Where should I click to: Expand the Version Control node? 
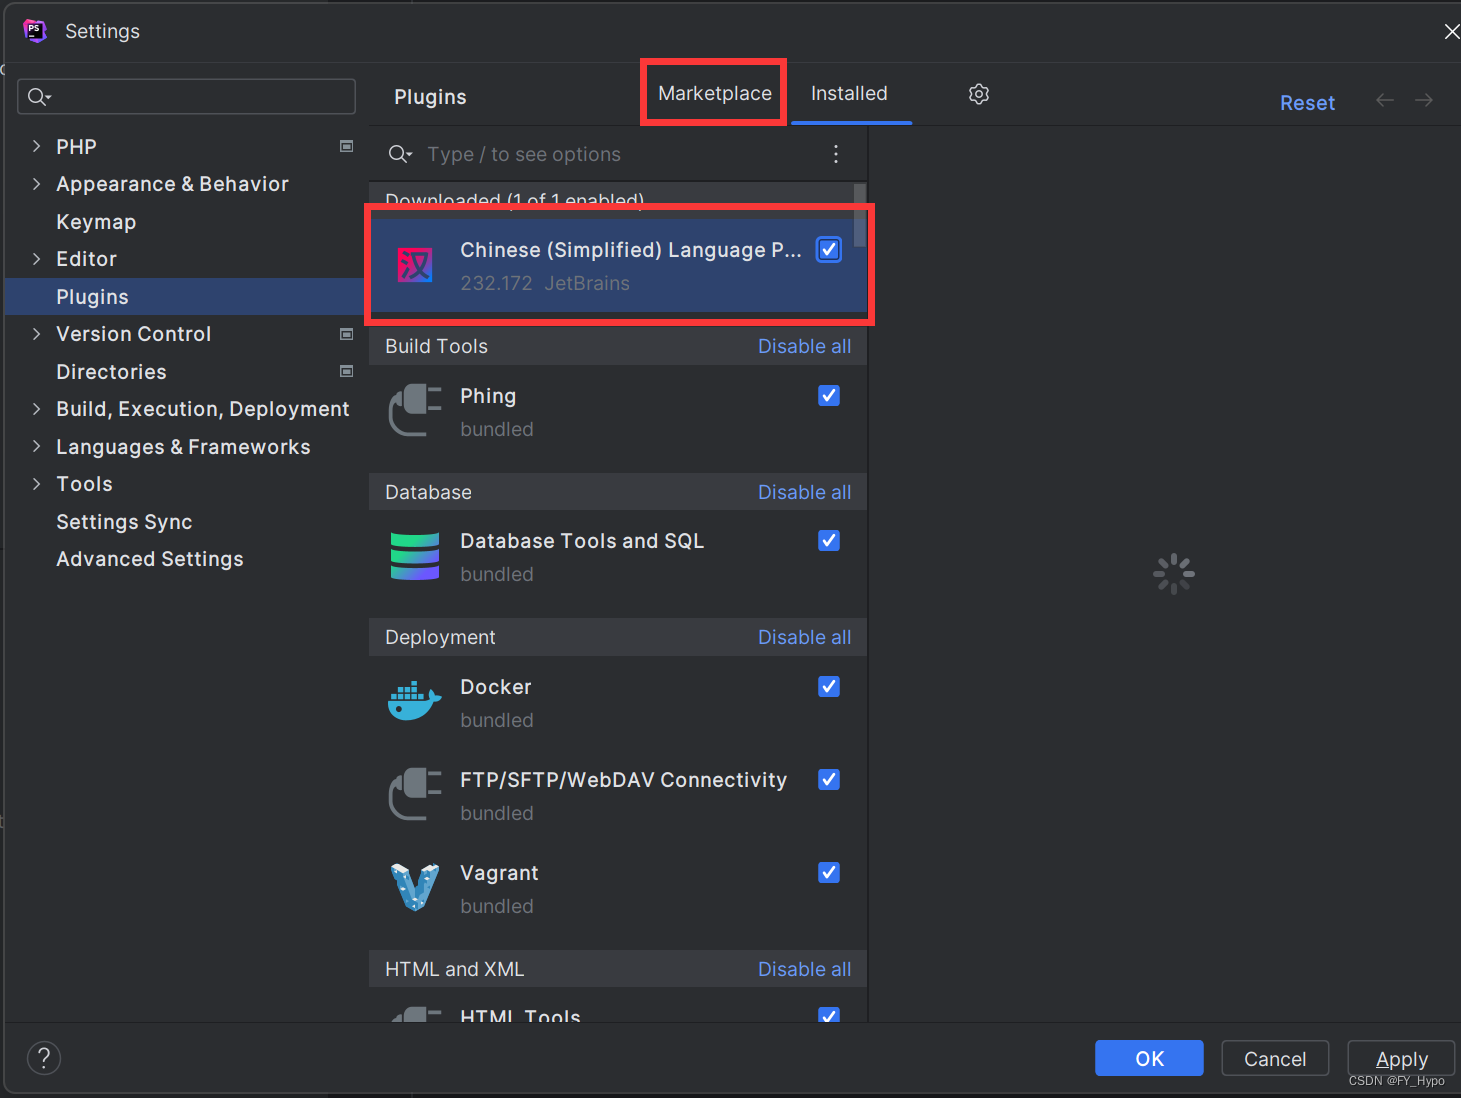[36, 334]
